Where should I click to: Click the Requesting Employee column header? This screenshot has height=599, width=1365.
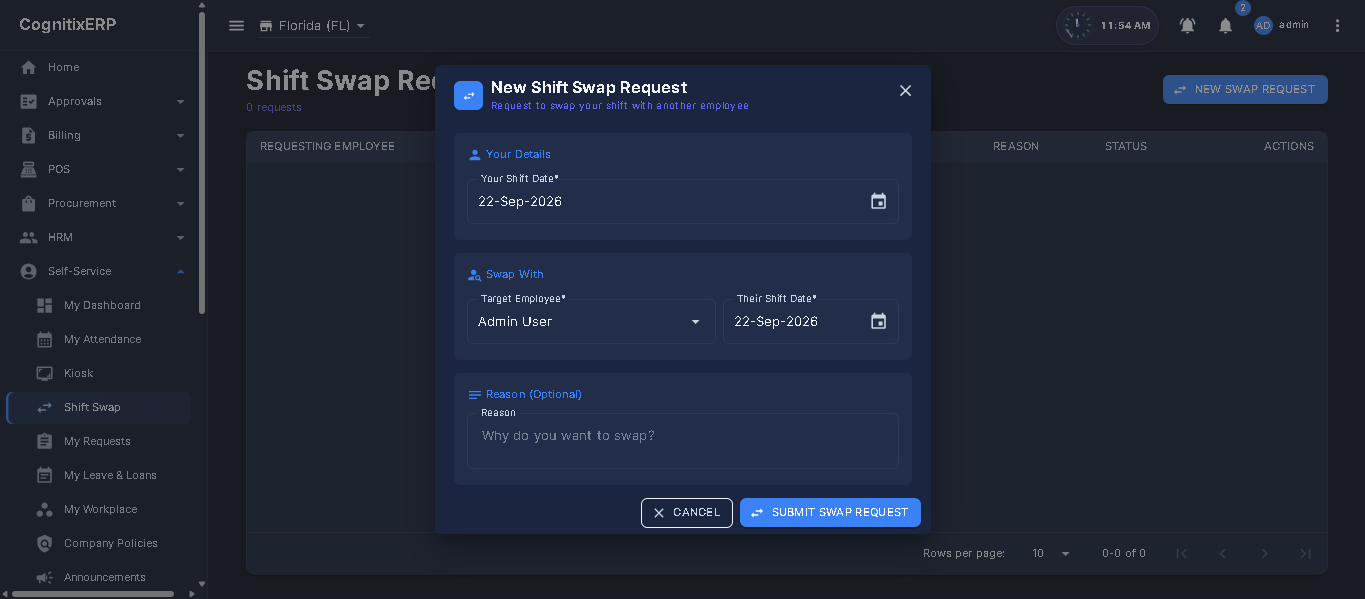coord(327,146)
